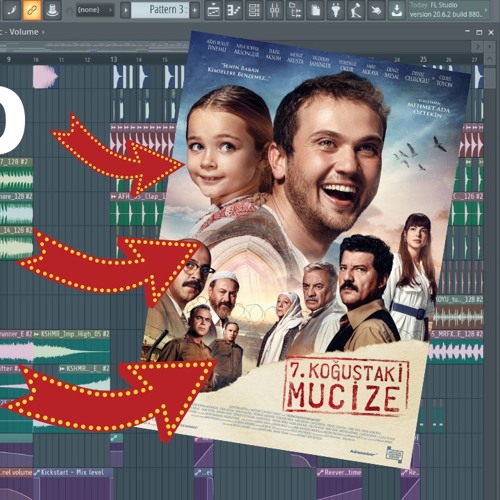Screen dimensions: 500x500
Task: Open the Channel rack view icon
Action: pos(254,10)
